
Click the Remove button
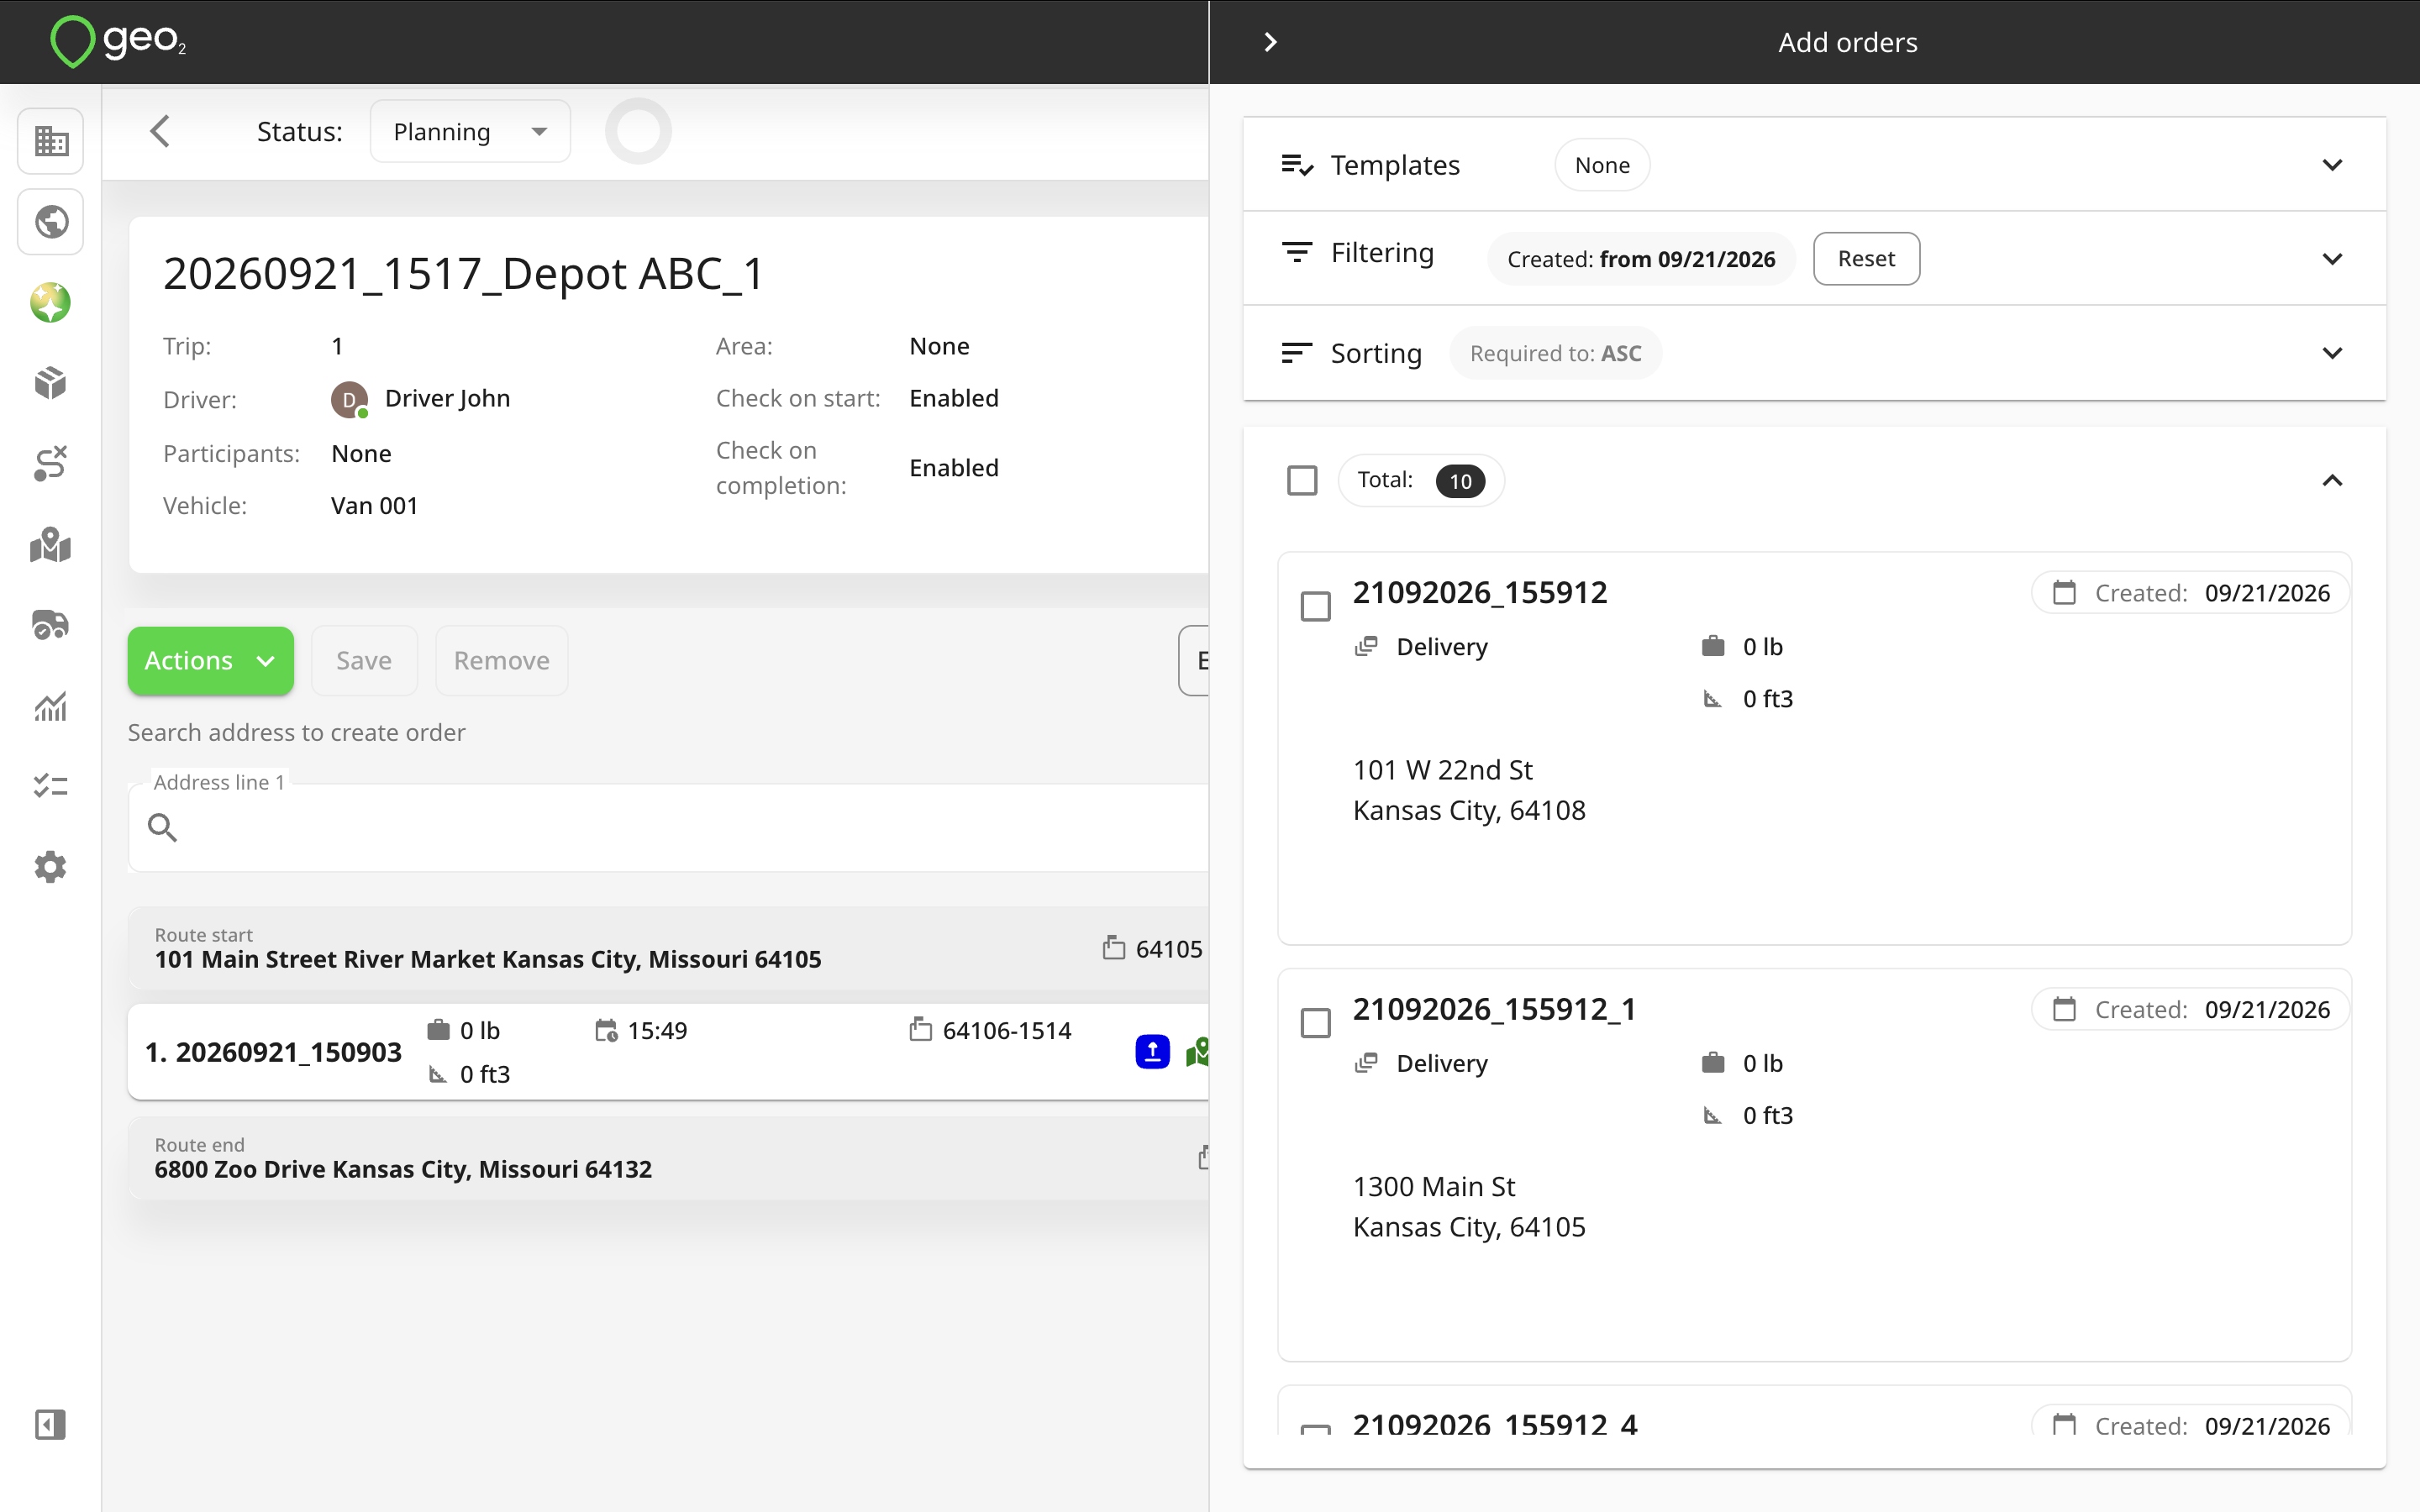pos(502,661)
